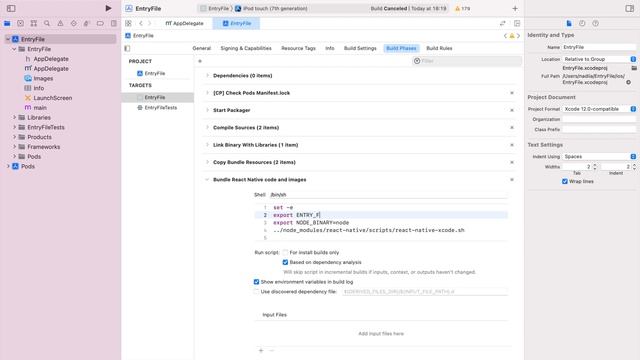This screenshot has width=640, height=360.
Task: Switch to the Build Rules tab
Action: pos(439,48)
